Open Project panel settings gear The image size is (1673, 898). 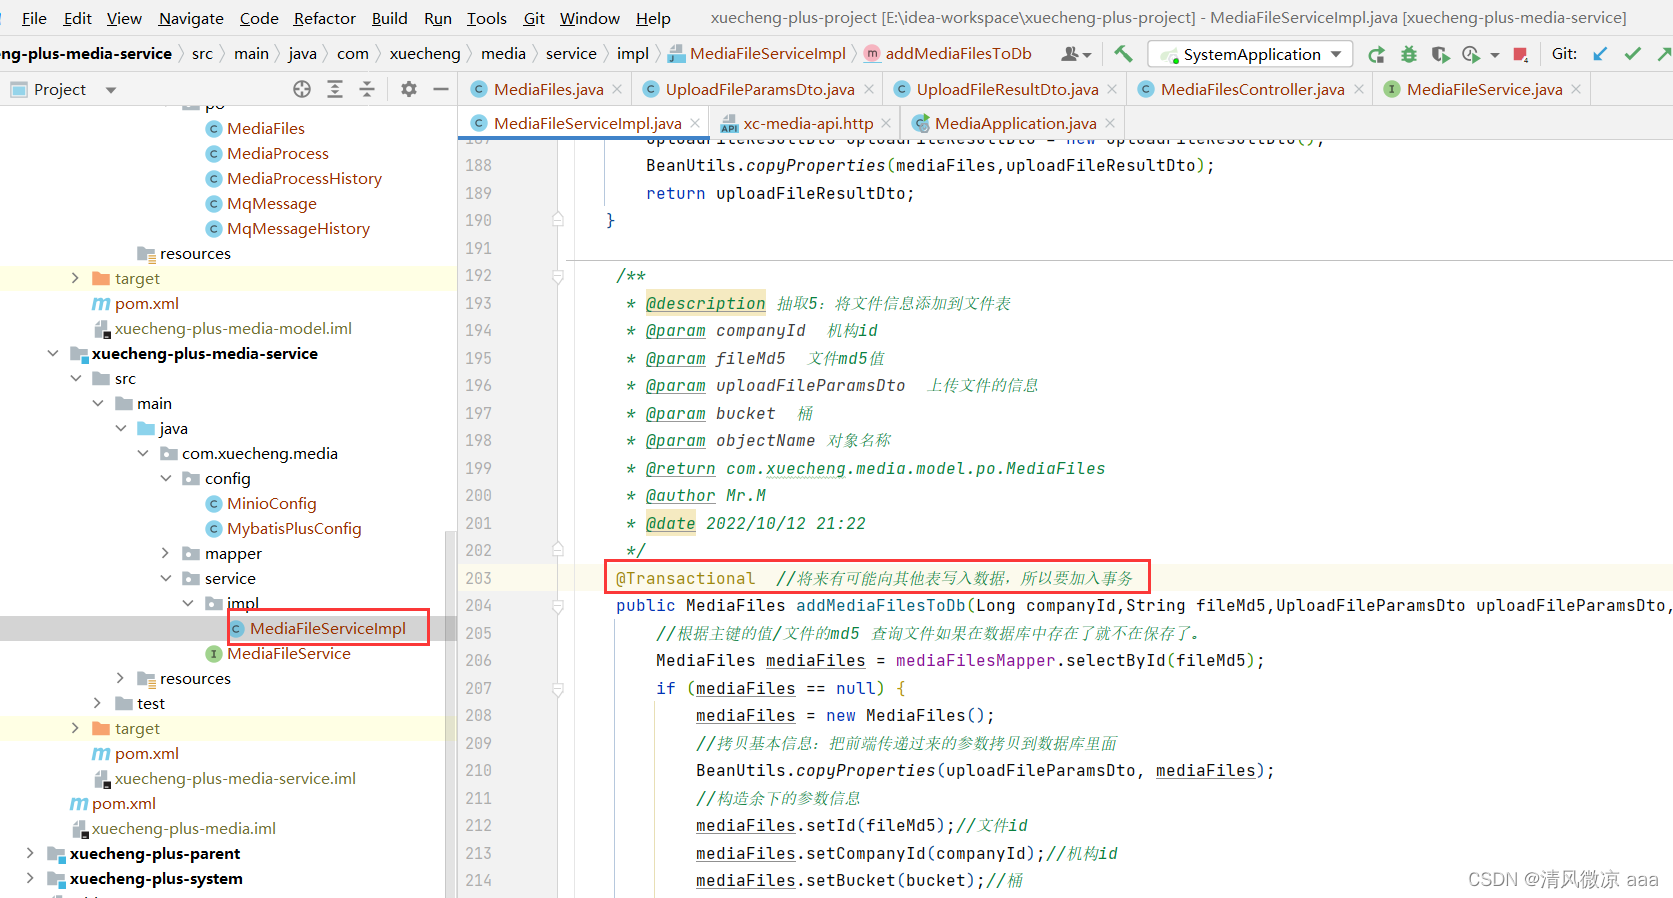point(409,89)
